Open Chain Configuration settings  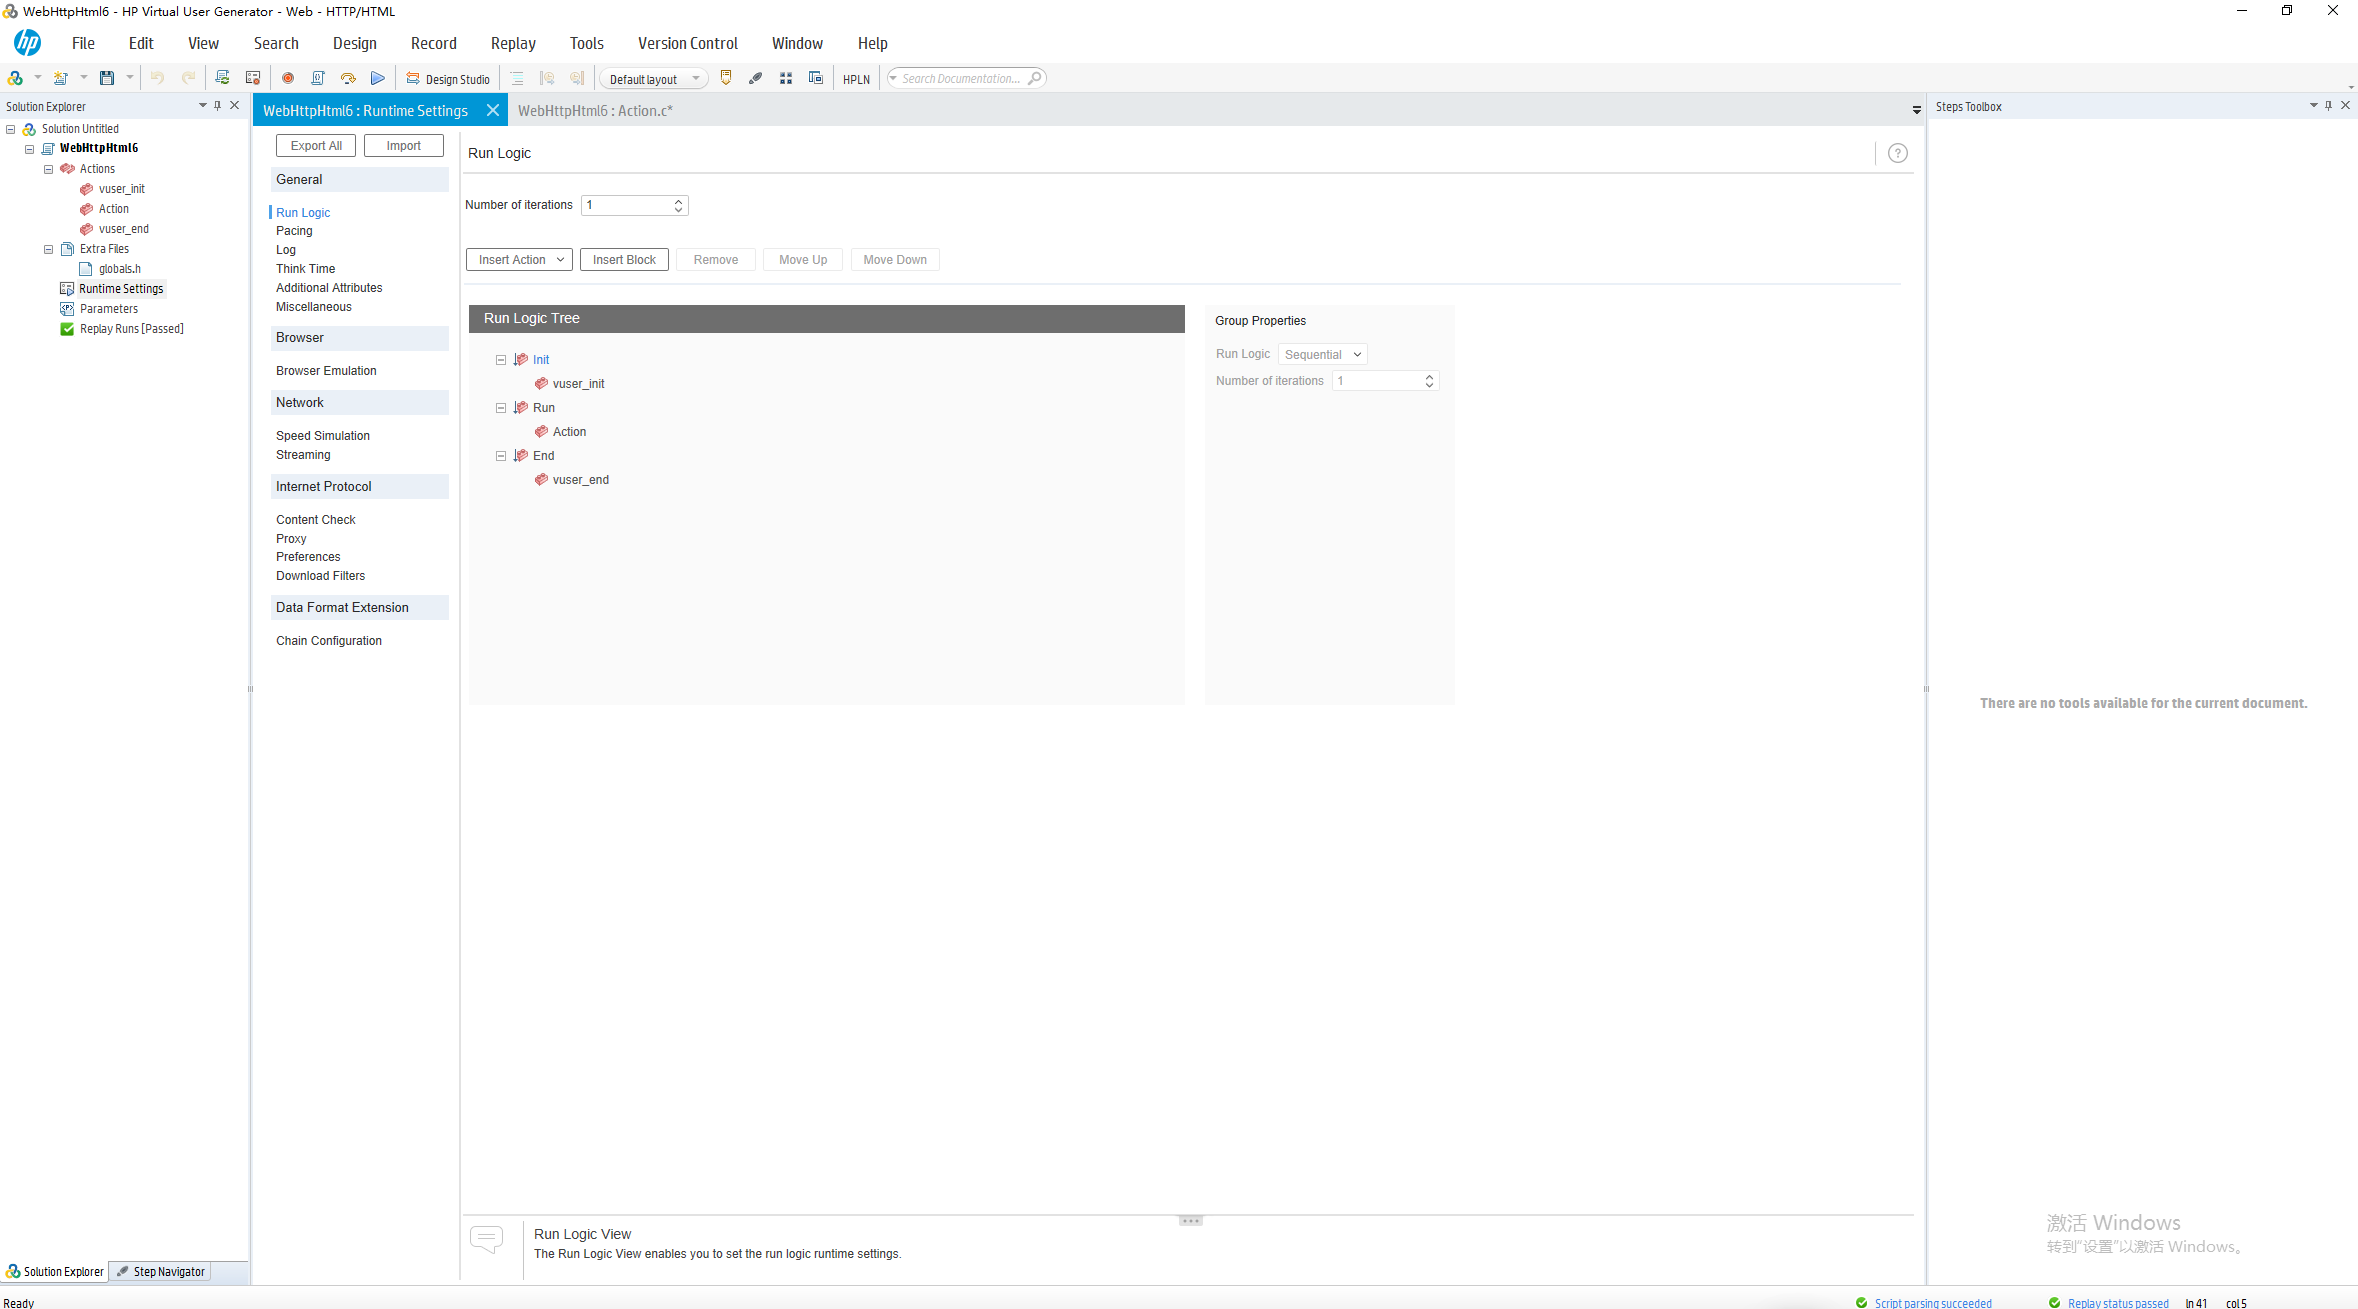(328, 641)
